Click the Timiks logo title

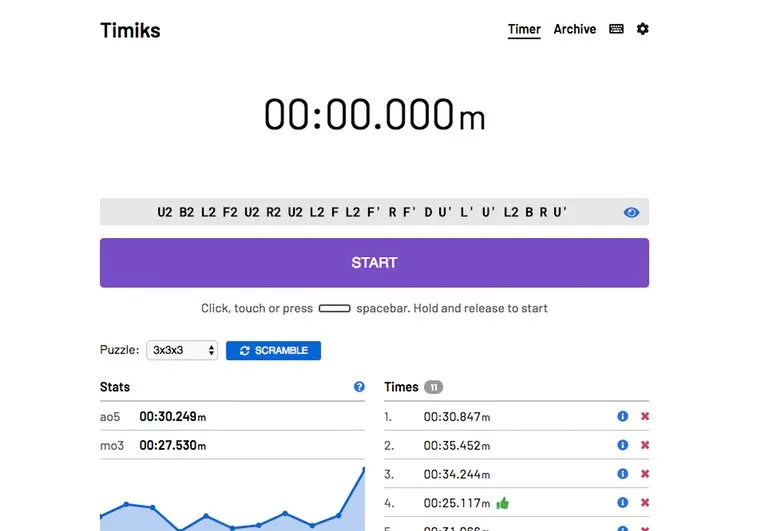point(130,30)
